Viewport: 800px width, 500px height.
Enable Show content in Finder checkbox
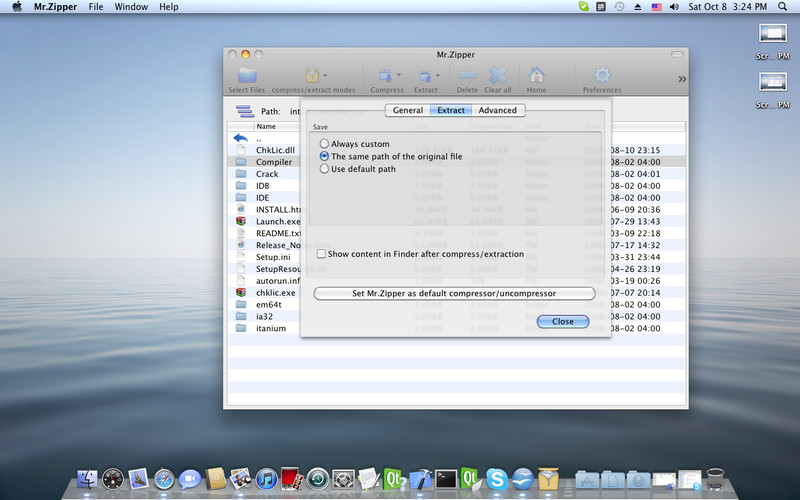coord(321,254)
